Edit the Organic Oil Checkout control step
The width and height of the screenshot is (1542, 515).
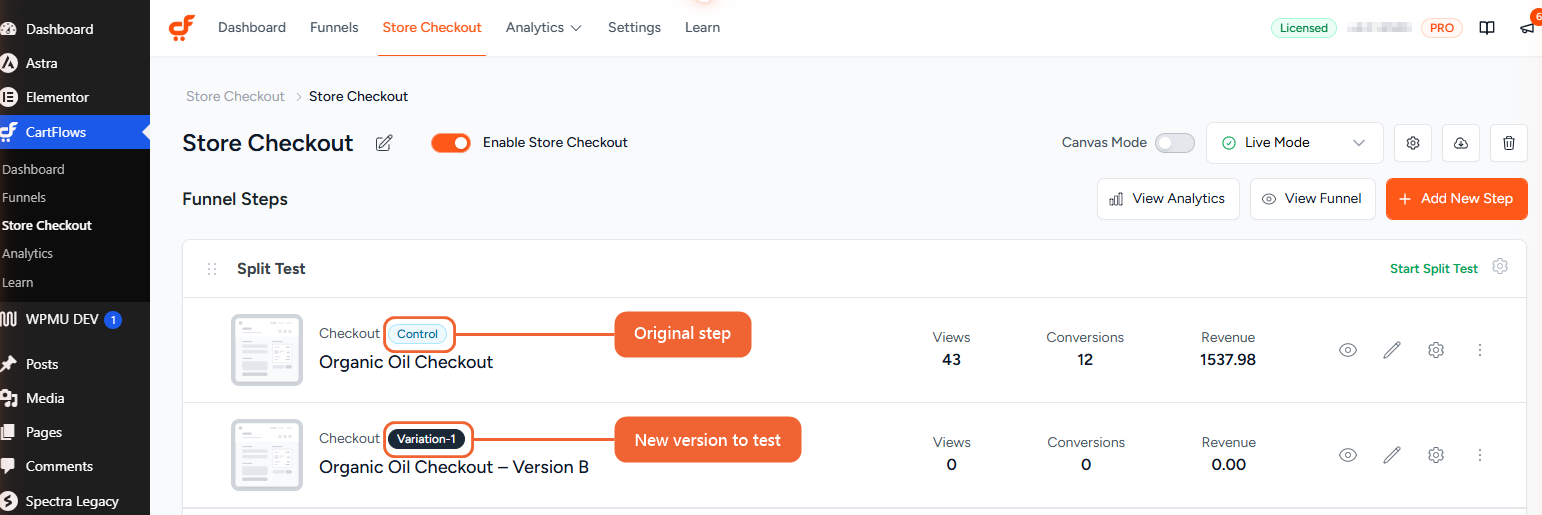point(1392,350)
